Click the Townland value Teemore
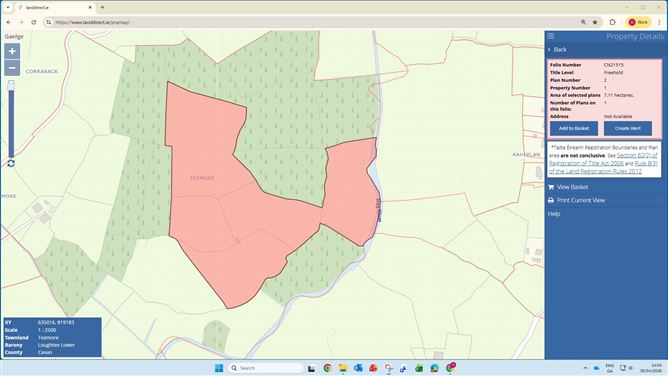 coord(48,338)
